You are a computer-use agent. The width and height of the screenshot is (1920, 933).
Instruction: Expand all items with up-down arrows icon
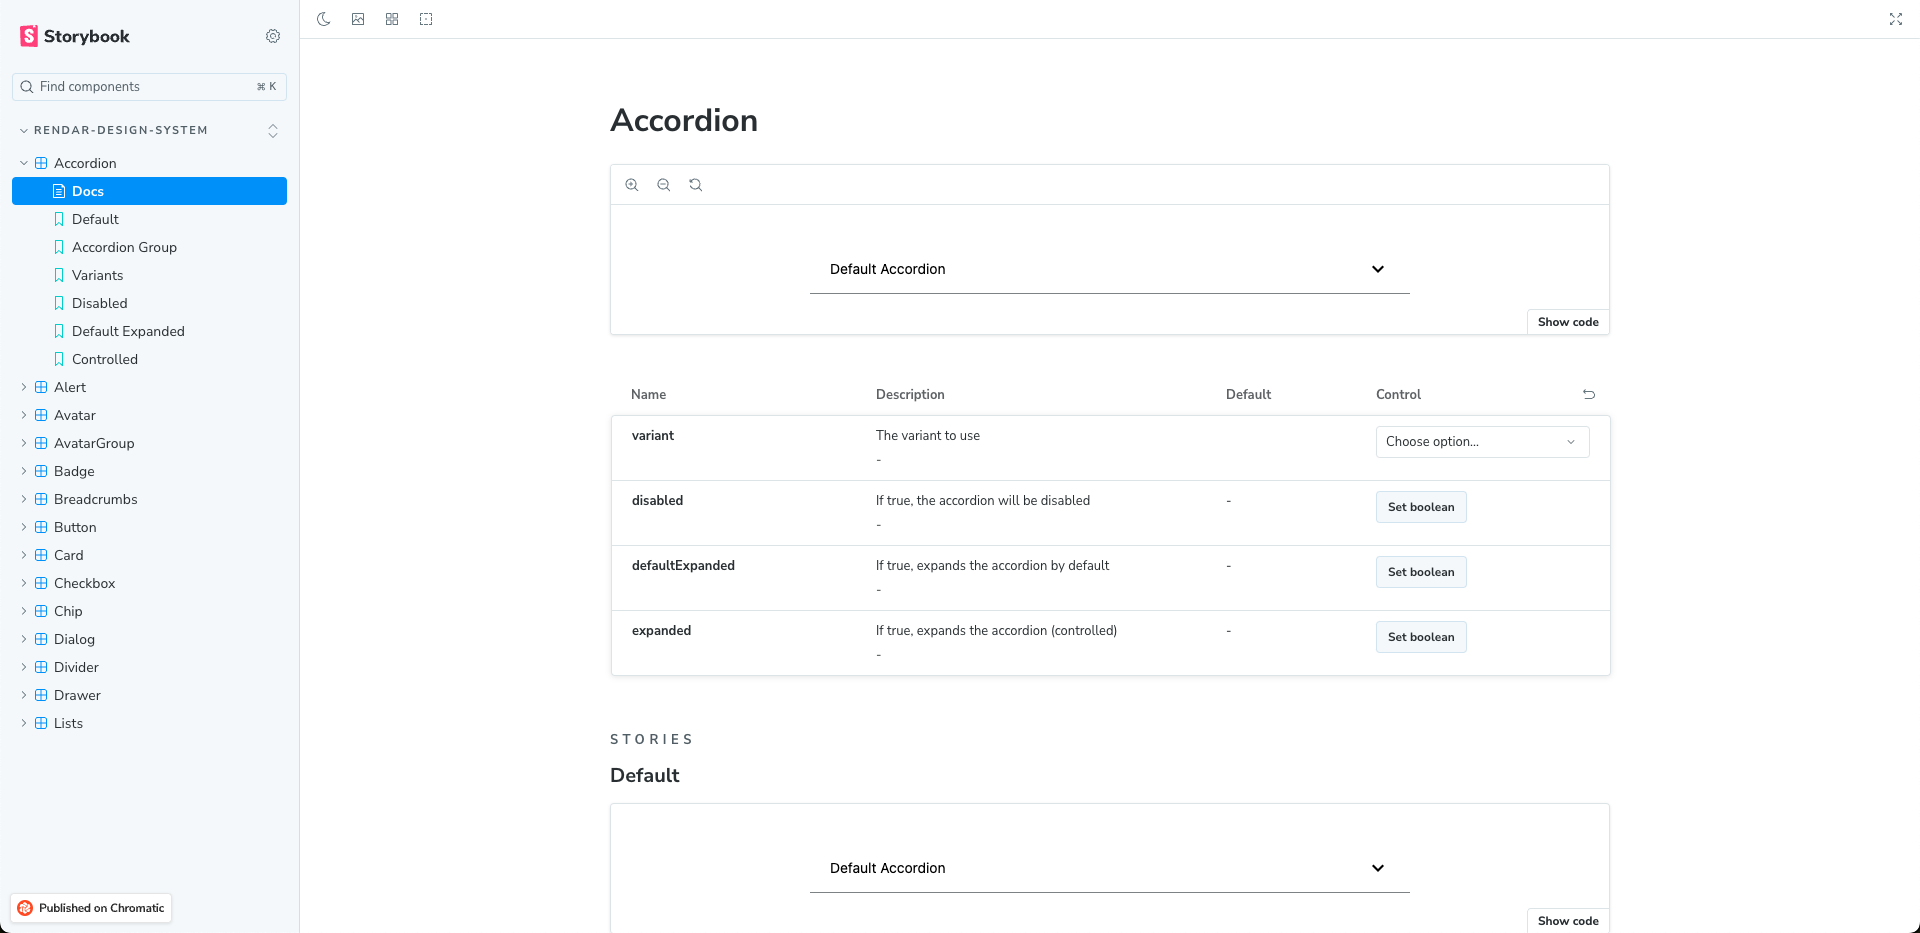point(273,131)
